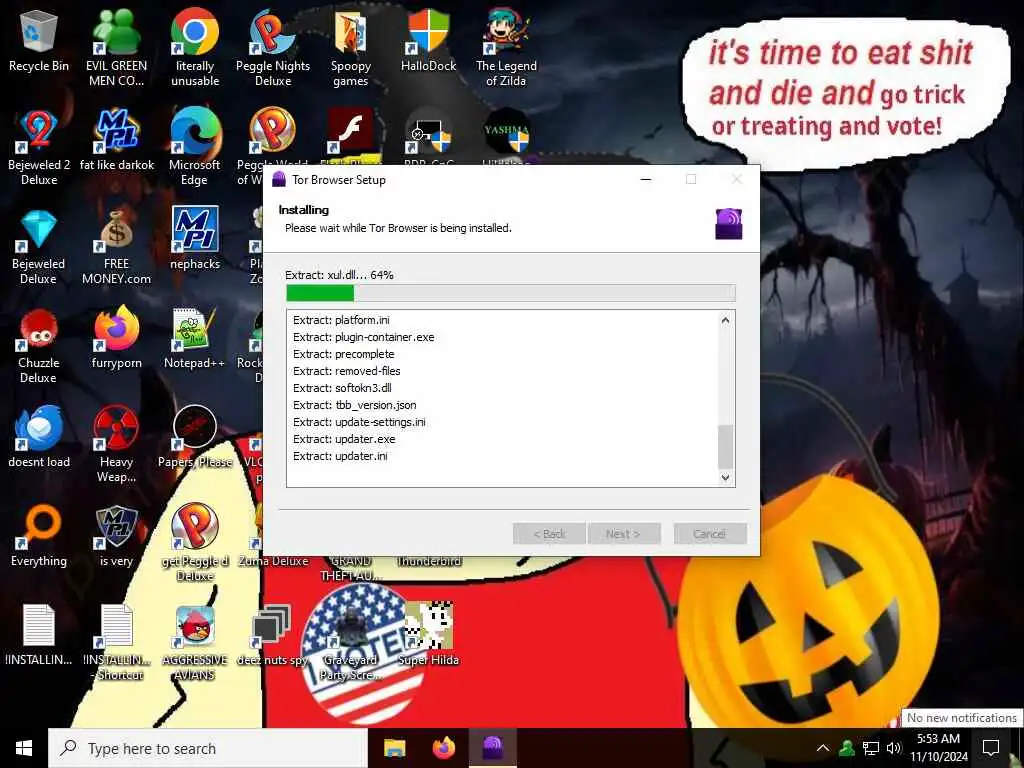The height and width of the screenshot is (768, 1024).
Task: Click the extract log scrollbar thumb
Action: click(726, 447)
